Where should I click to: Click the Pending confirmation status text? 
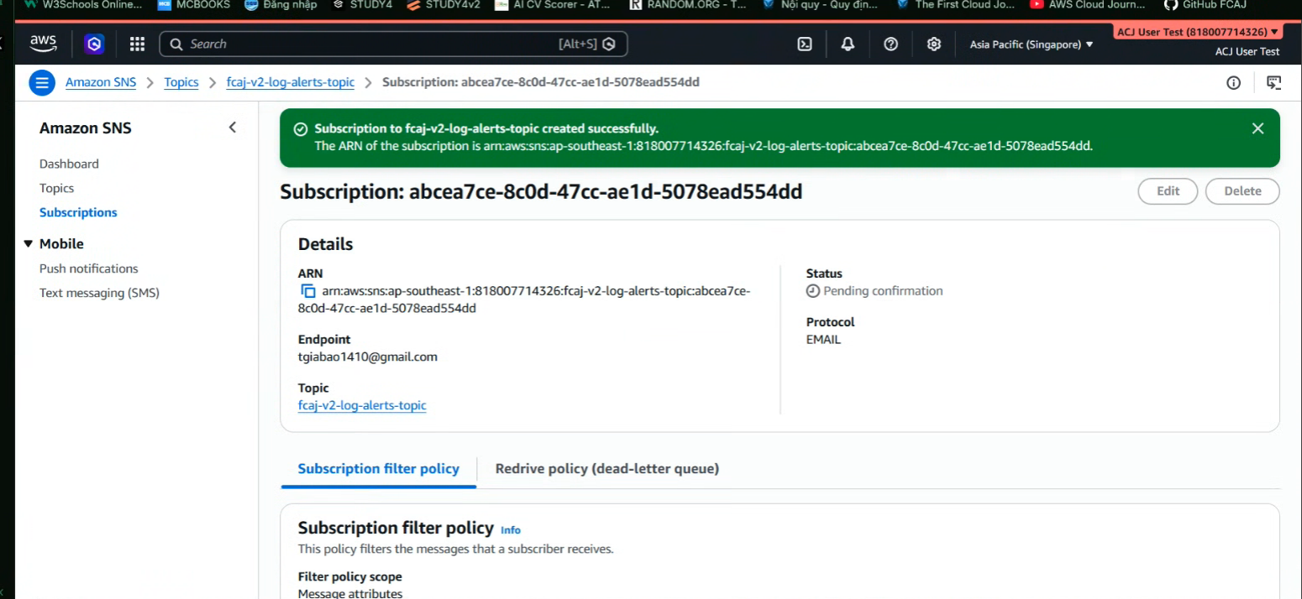883,291
